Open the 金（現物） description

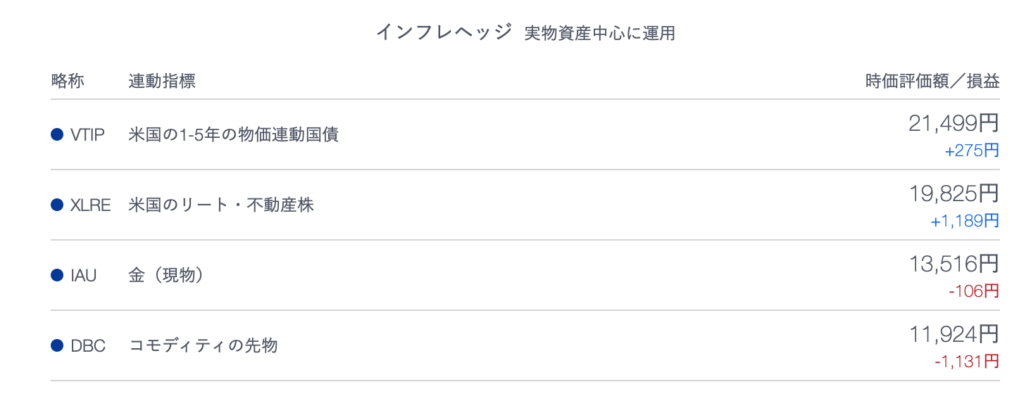[167, 275]
